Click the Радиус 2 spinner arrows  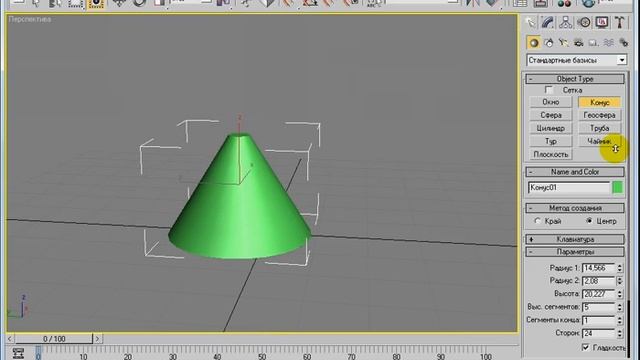coord(620,281)
